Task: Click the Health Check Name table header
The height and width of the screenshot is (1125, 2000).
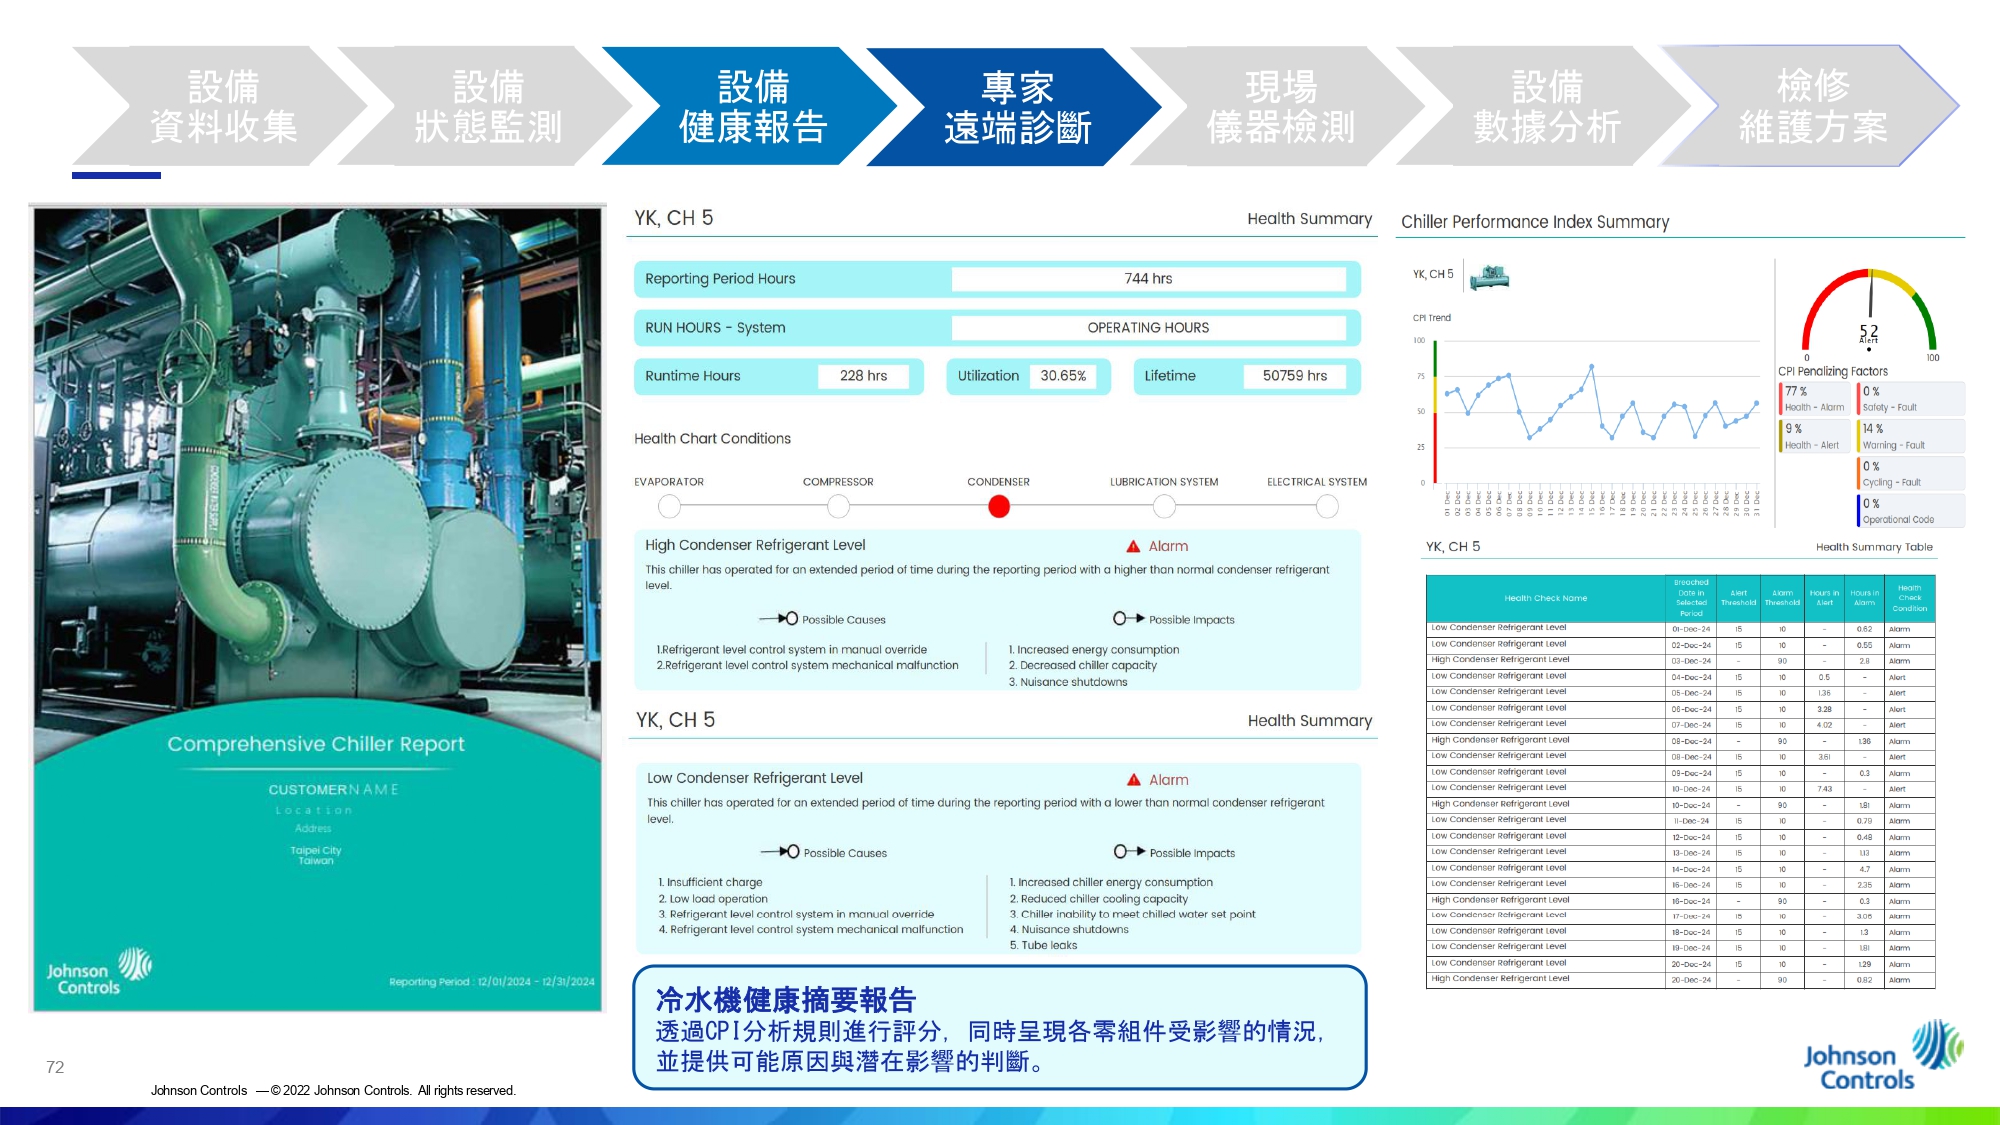Action: (1545, 598)
